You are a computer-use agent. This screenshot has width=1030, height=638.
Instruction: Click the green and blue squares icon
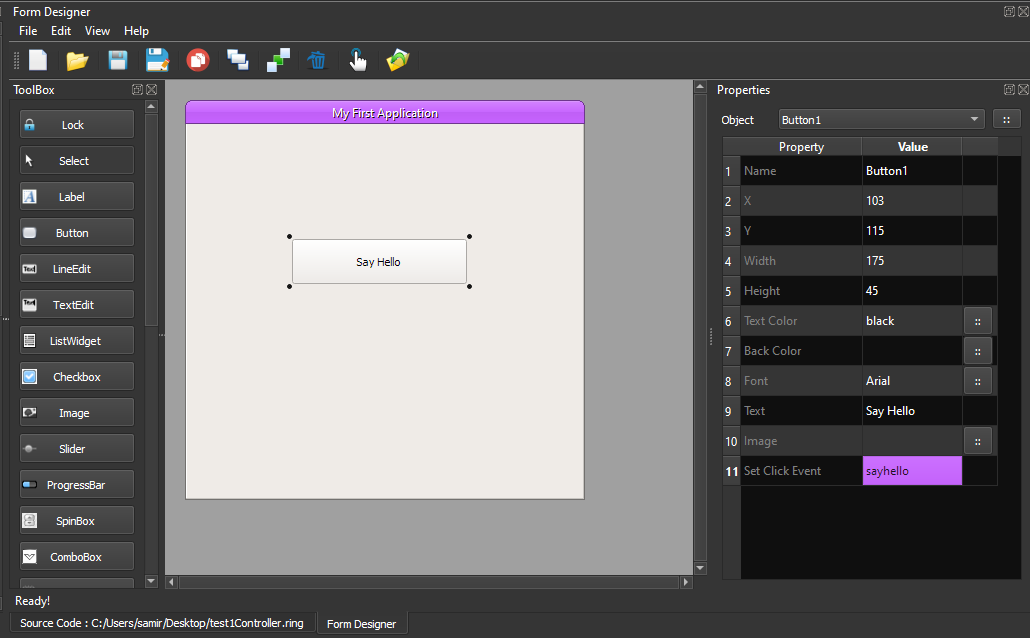[278, 60]
